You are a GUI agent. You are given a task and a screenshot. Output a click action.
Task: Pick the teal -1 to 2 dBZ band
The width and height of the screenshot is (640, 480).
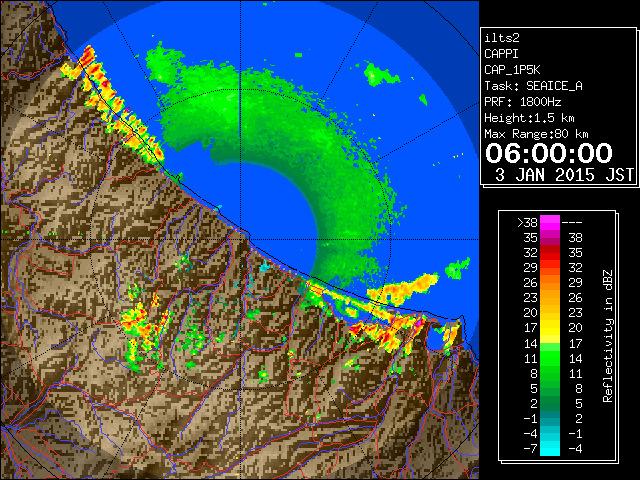(550, 418)
